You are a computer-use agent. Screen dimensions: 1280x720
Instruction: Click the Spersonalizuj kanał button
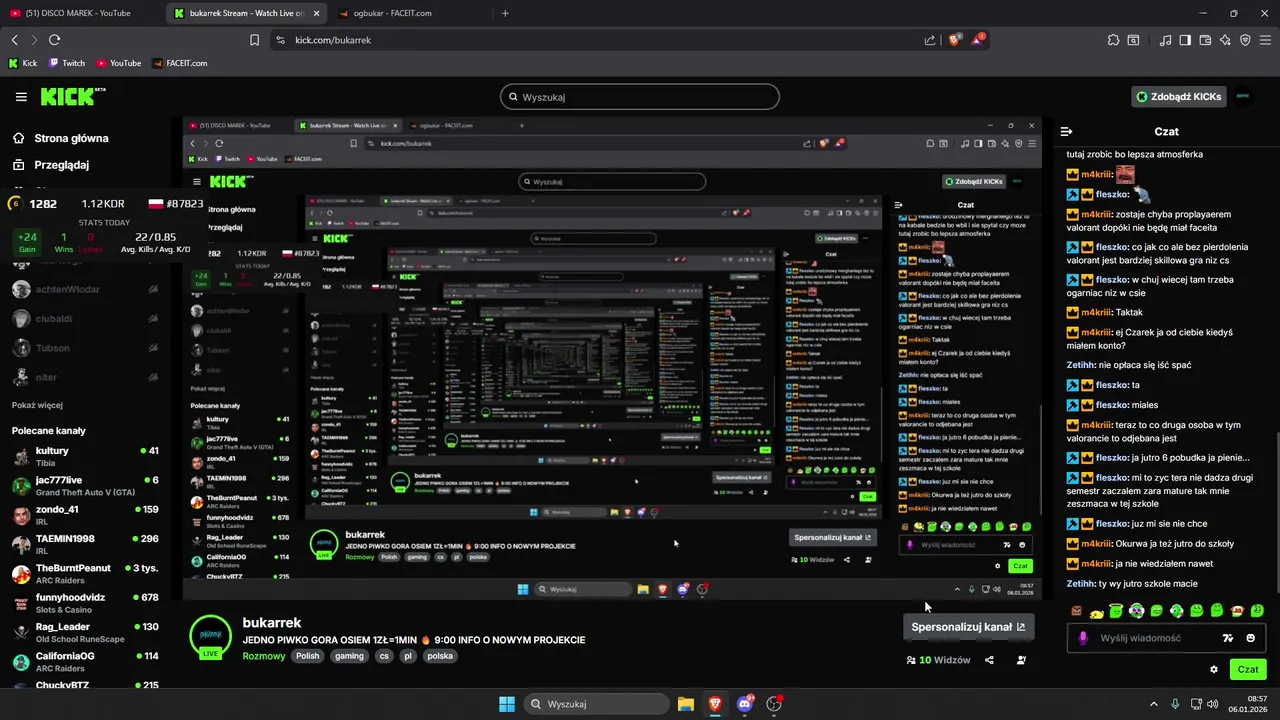pos(968,627)
